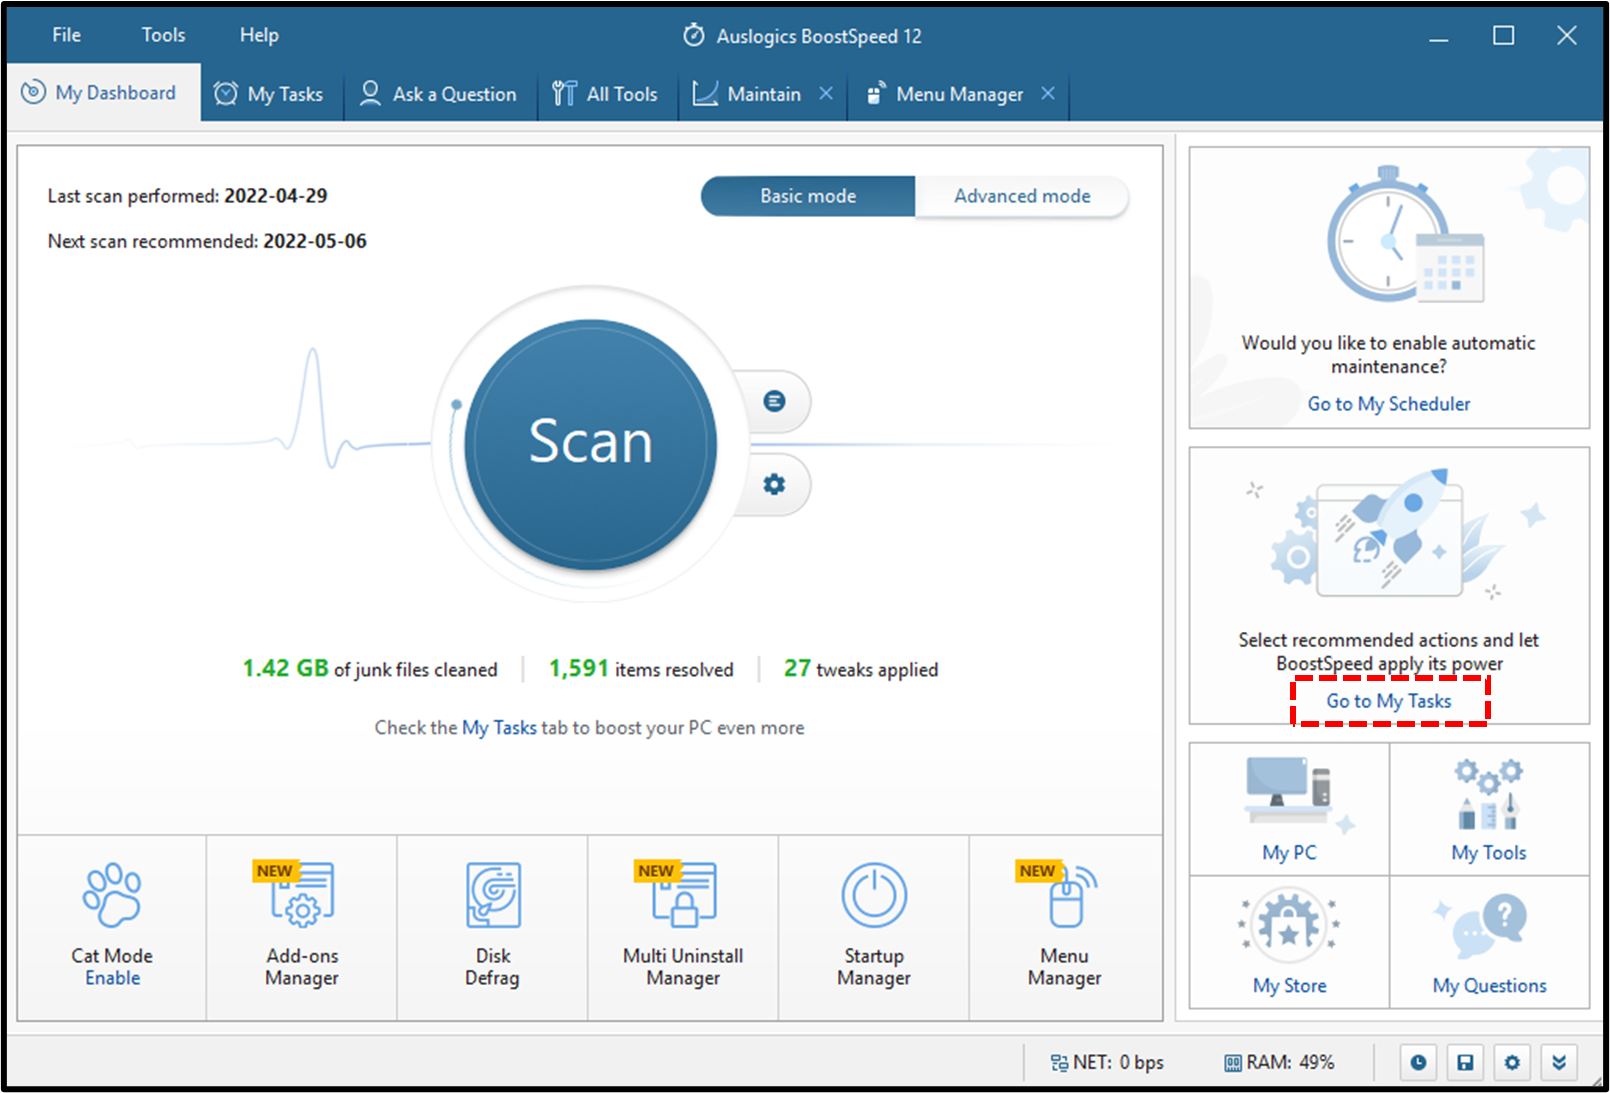Open My Questions tile
This screenshot has height=1093, width=1610.
click(x=1489, y=942)
